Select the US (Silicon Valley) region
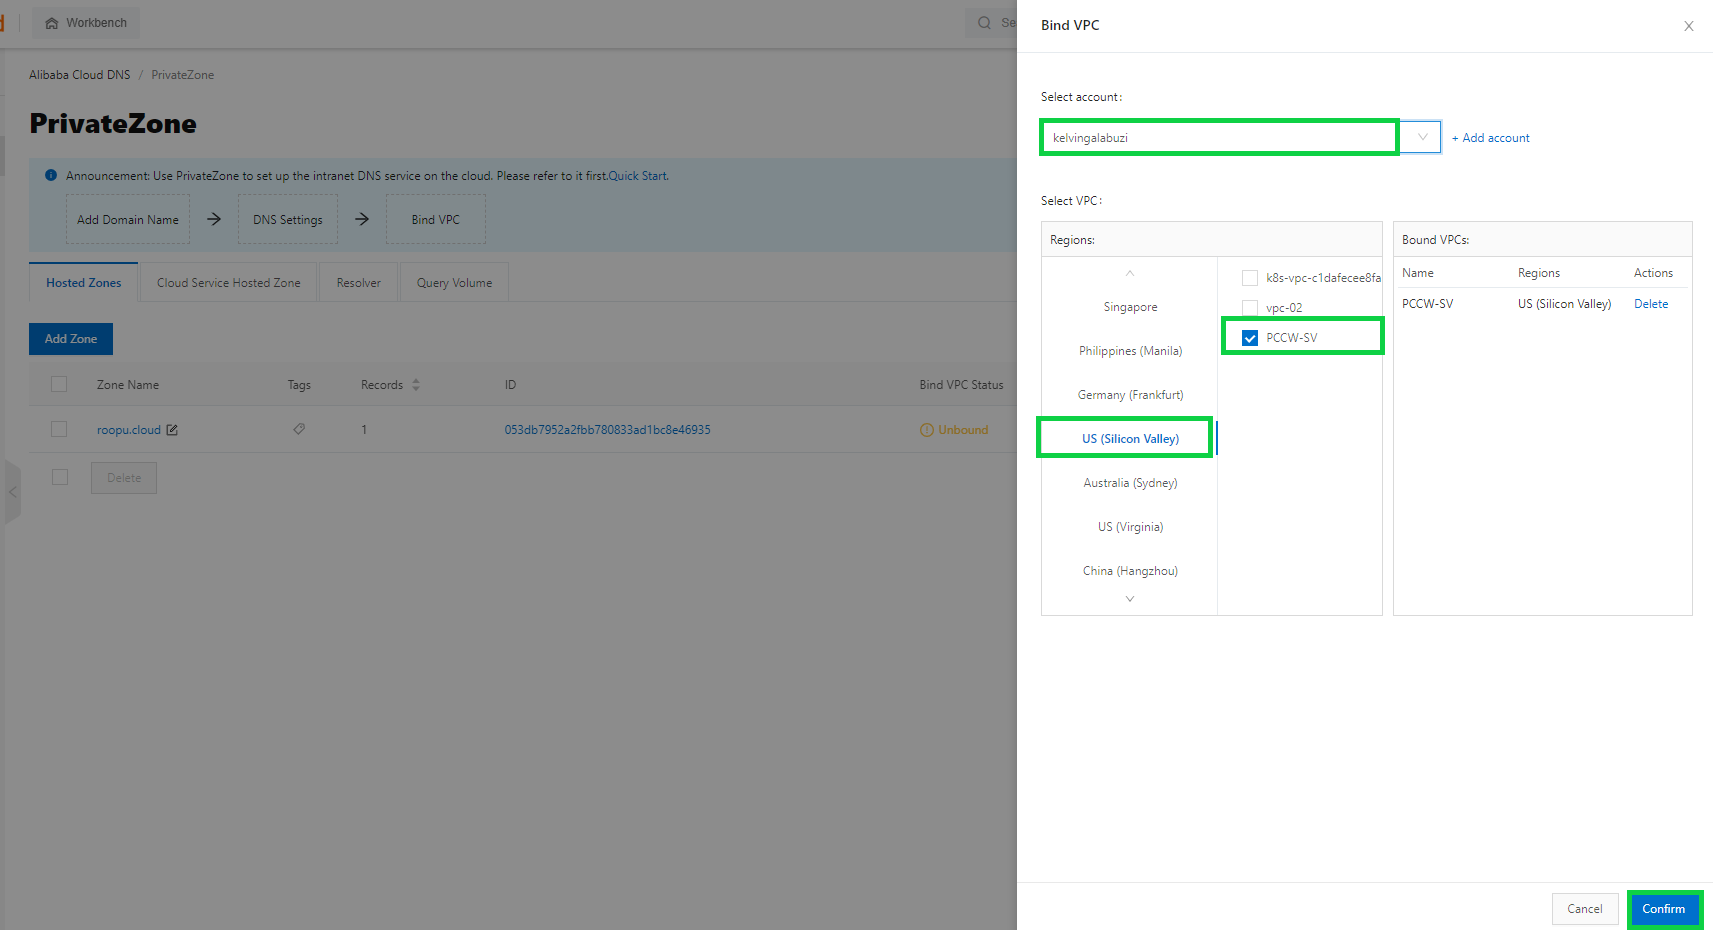 1130,439
